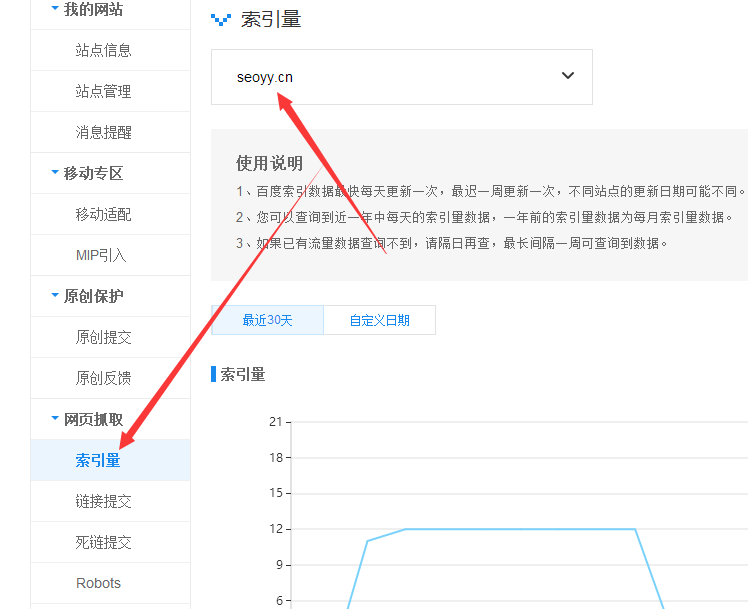Click the 索引量 page title icon

click(x=220, y=19)
